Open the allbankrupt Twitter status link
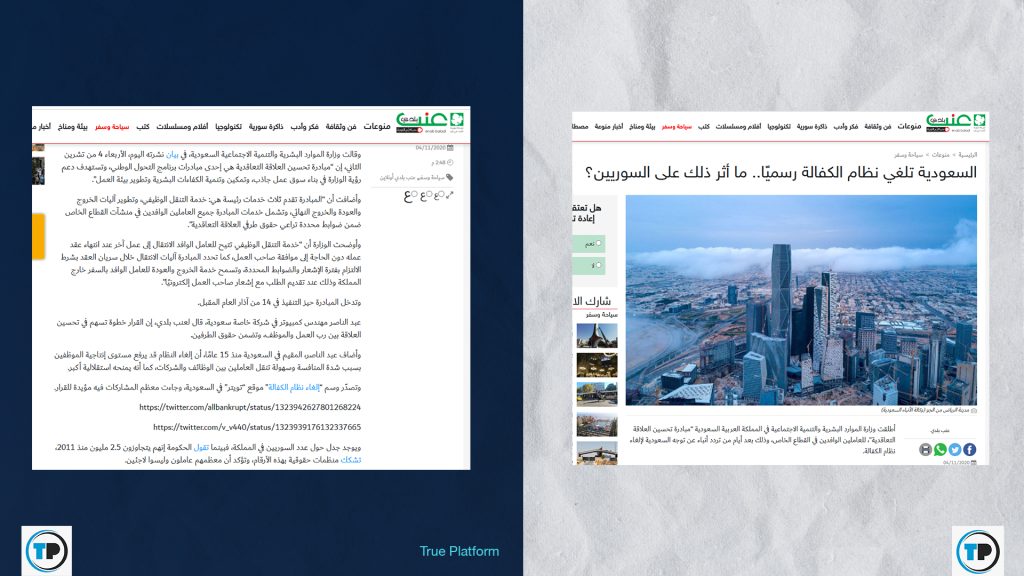 [250, 407]
